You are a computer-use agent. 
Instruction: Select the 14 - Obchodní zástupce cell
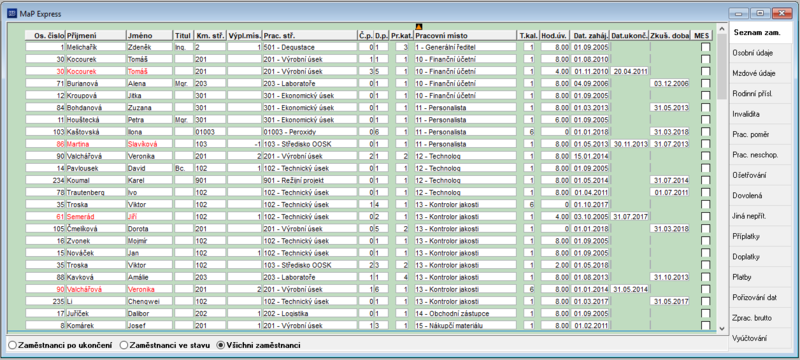(465, 314)
